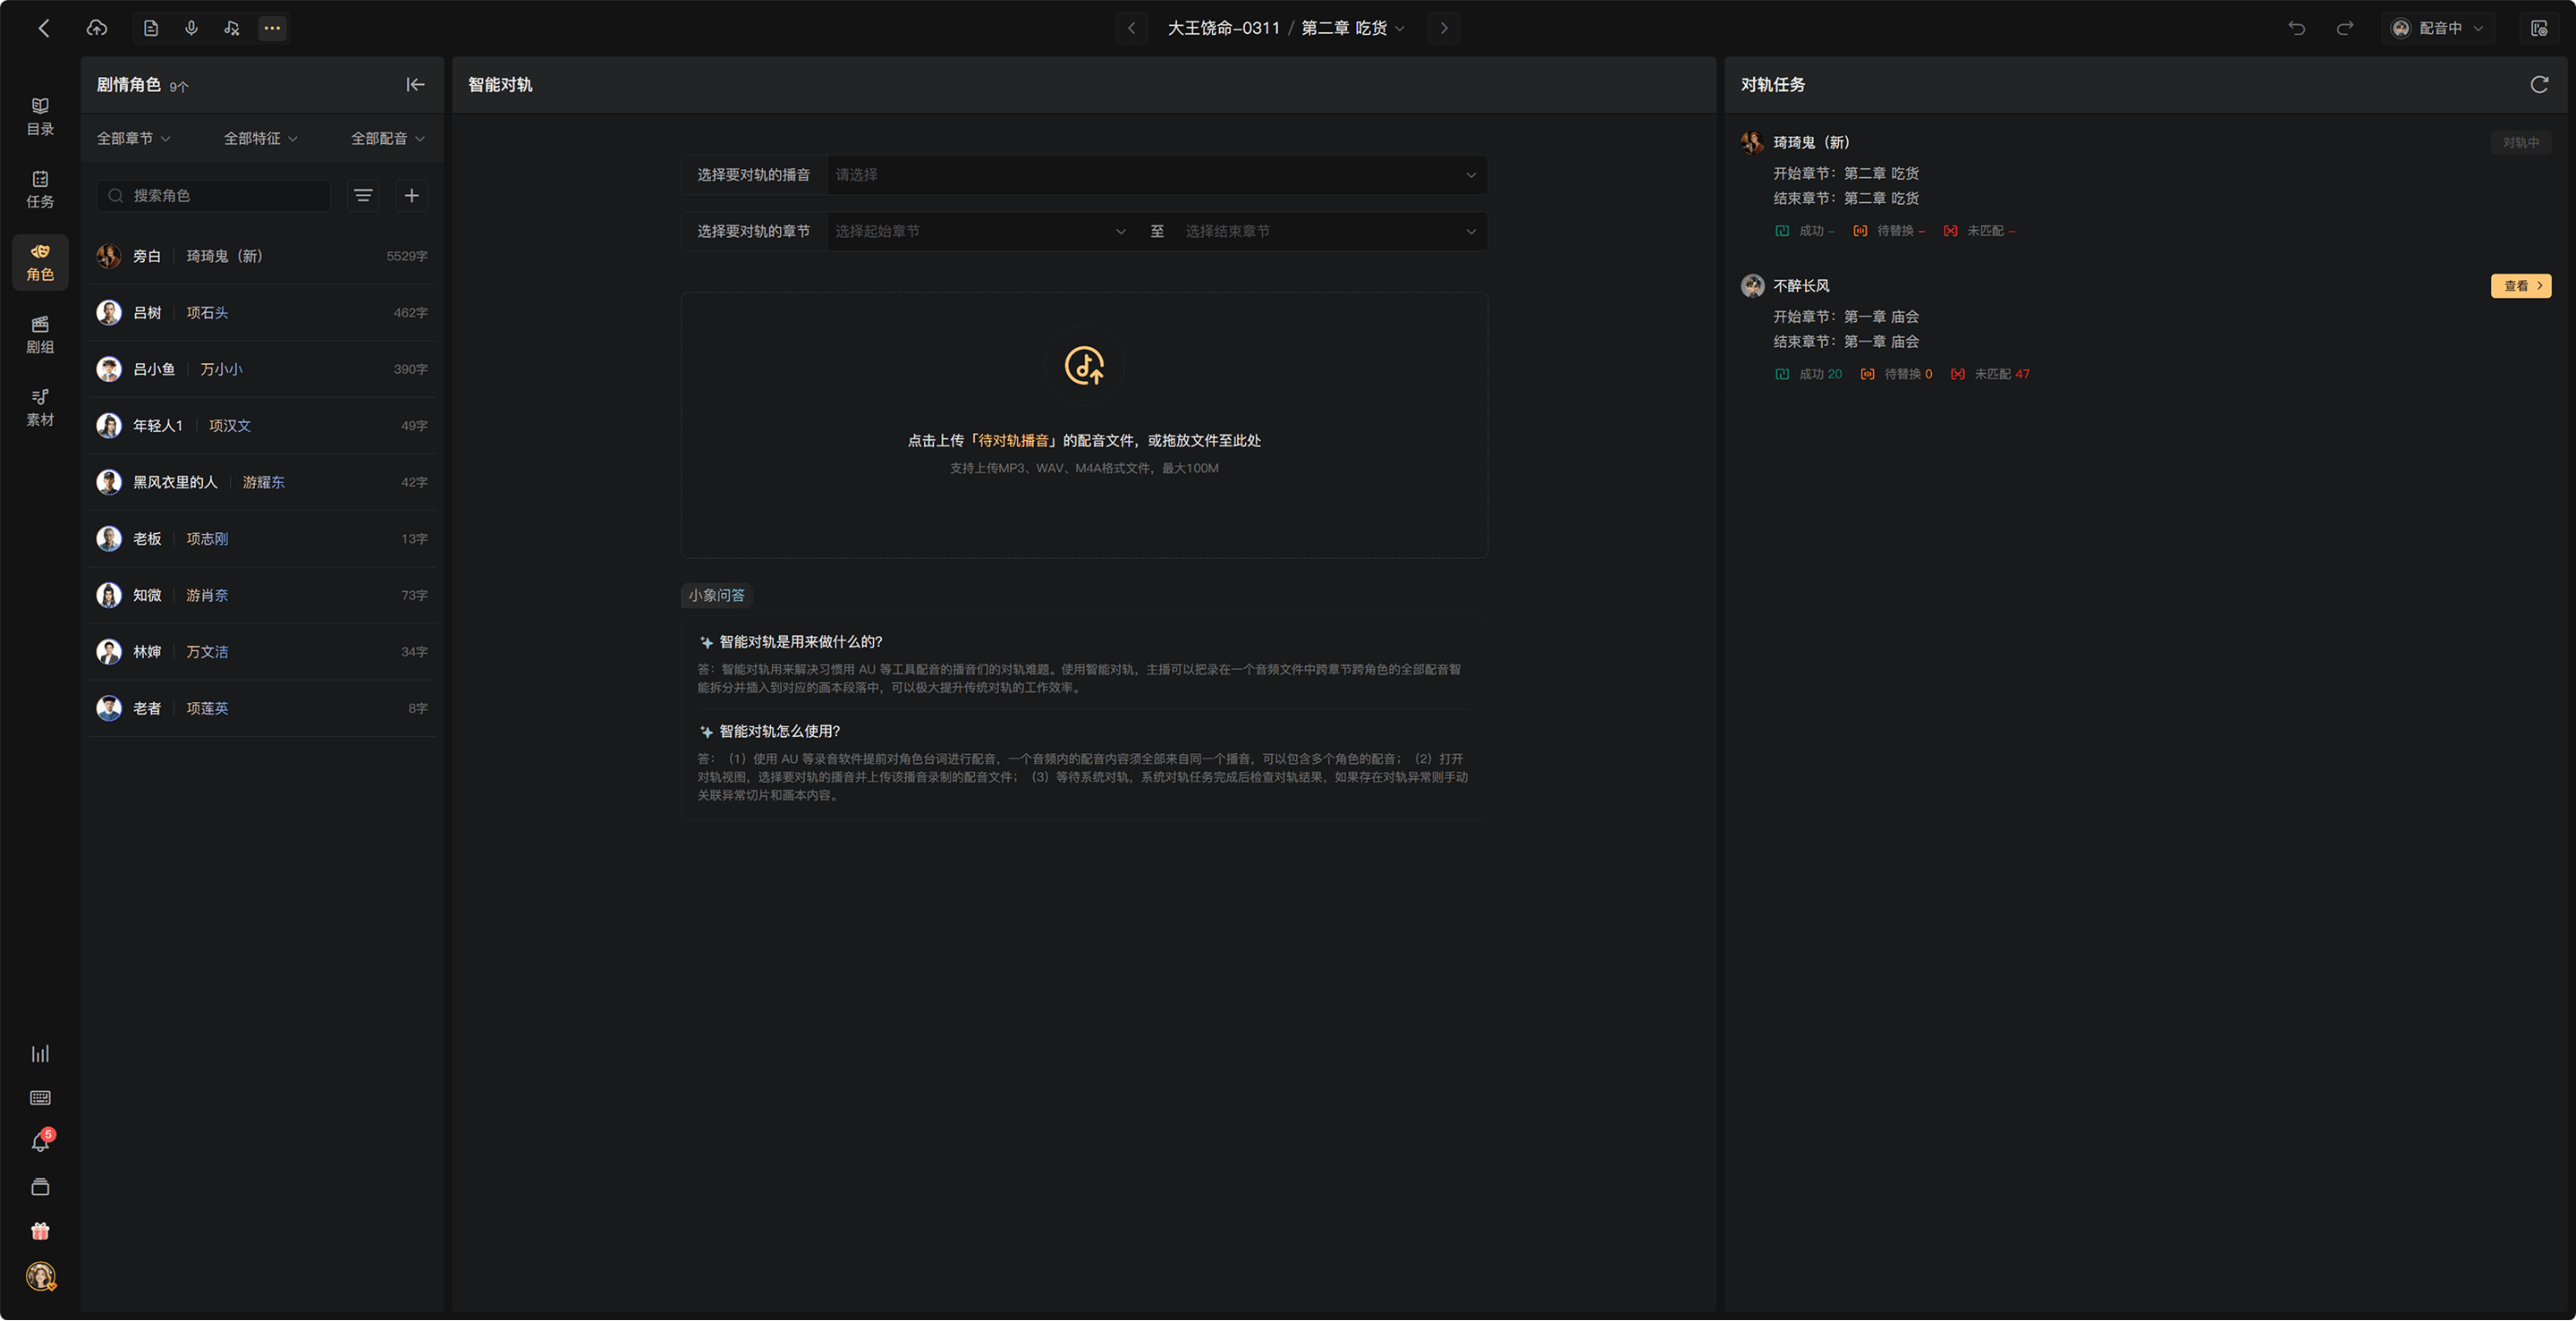Open the gift box icon in sidebar

coord(40,1231)
